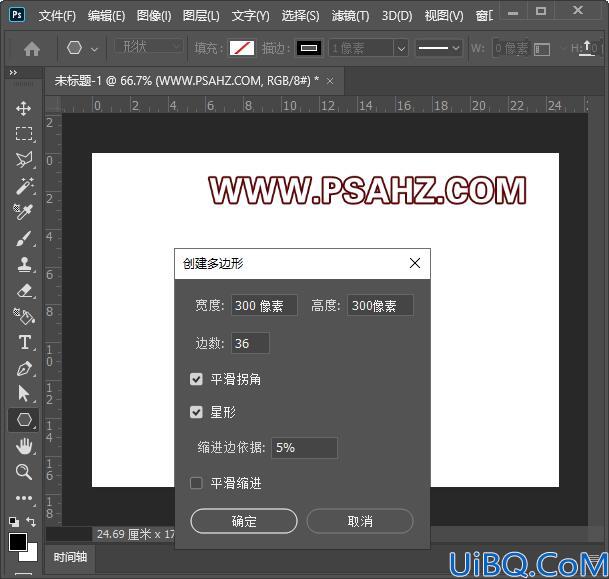Select the Move tool
This screenshot has width=609, height=579.
(x=24, y=109)
